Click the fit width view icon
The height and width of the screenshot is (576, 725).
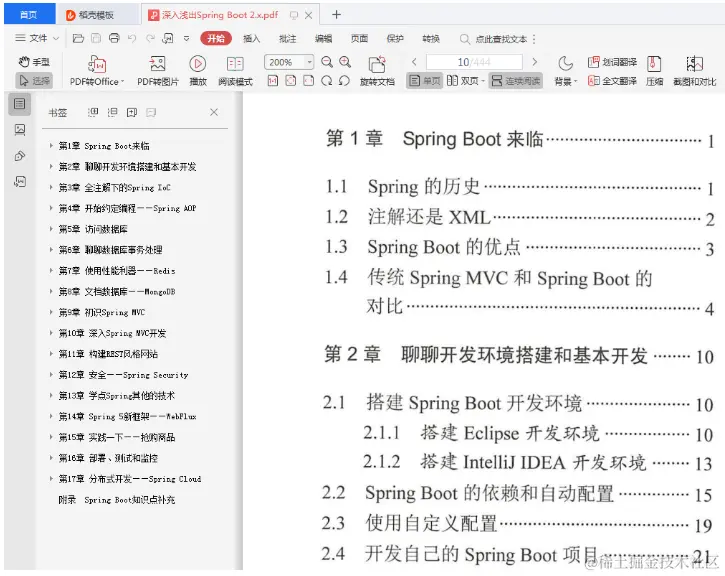point(308,81)
